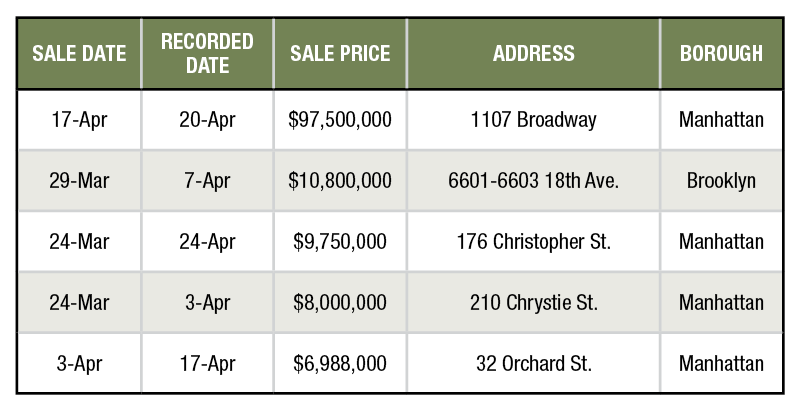Select the 29-Mar sale date cell

[x=79, y=181]
